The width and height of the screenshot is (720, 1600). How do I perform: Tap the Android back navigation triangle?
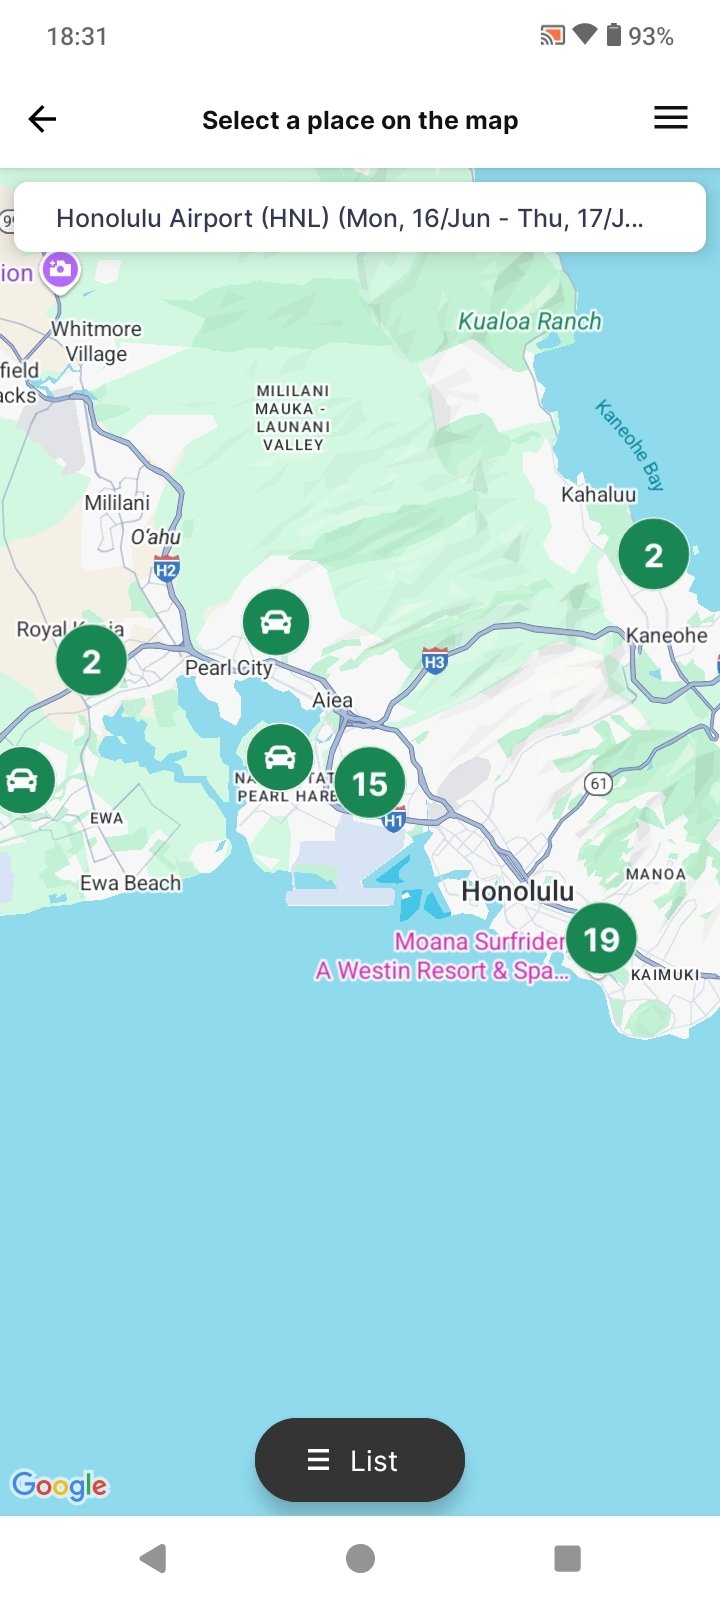pos(153,1558)
